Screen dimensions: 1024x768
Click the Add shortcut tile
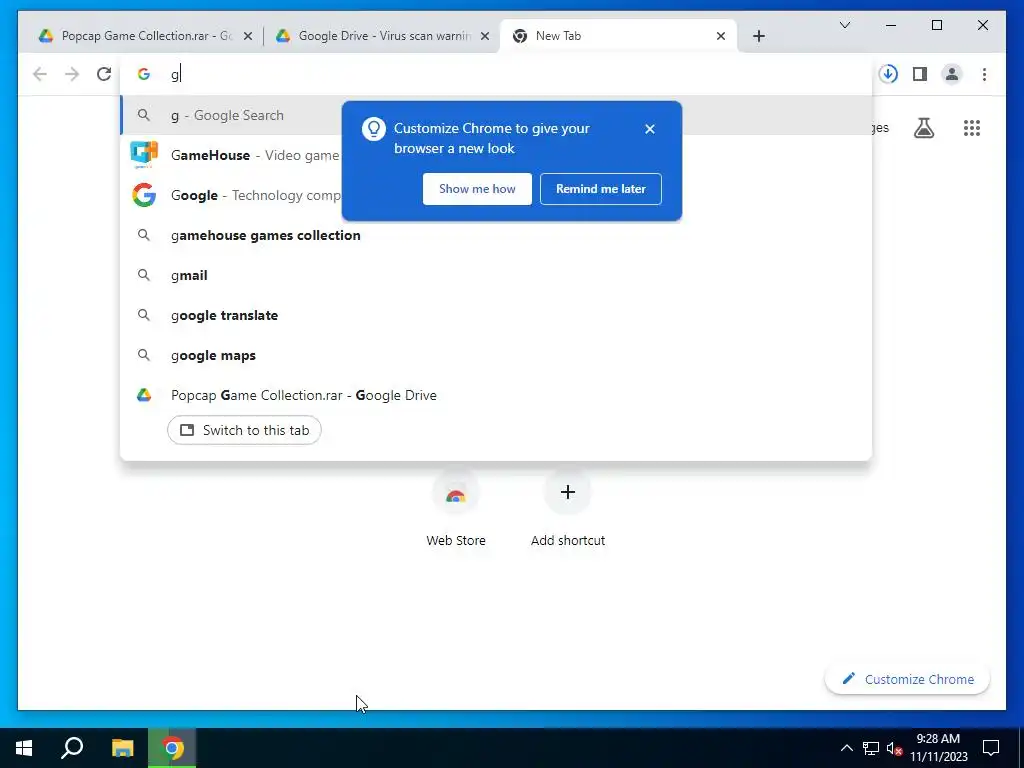pyautogui.click(x=568, y=509)
